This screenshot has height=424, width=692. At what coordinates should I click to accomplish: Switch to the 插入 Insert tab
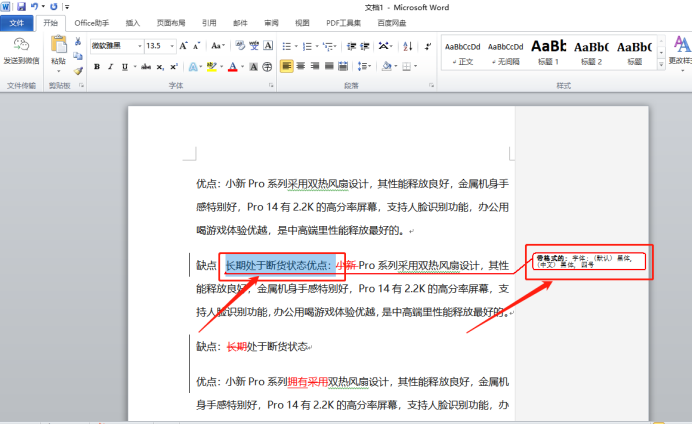(x=132, y=23)
